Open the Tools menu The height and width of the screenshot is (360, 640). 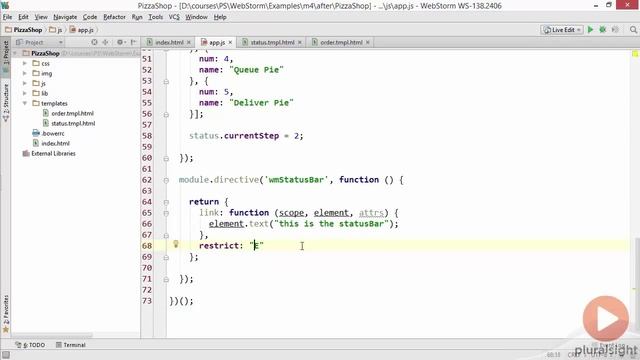pyautogui.click(x=156, y=17)
